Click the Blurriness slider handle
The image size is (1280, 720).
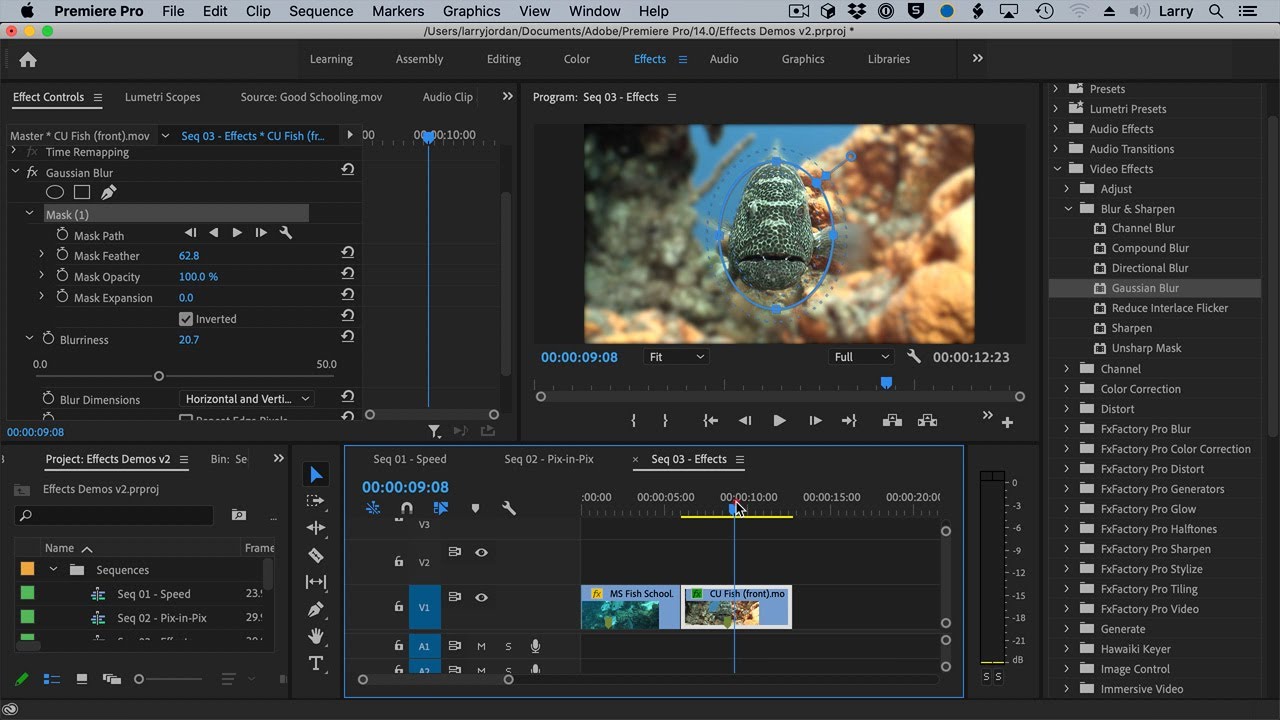pos(159,376)
